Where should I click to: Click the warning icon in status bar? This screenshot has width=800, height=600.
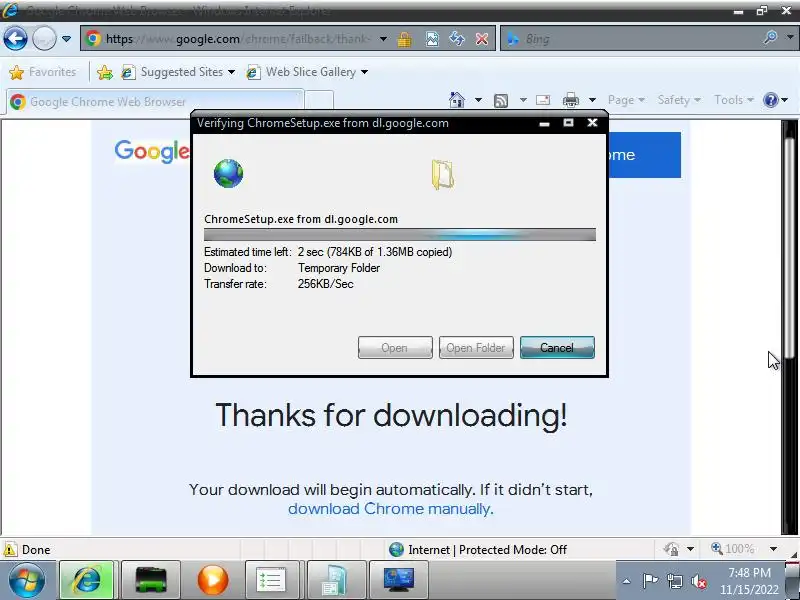click(x=10, y=549)
